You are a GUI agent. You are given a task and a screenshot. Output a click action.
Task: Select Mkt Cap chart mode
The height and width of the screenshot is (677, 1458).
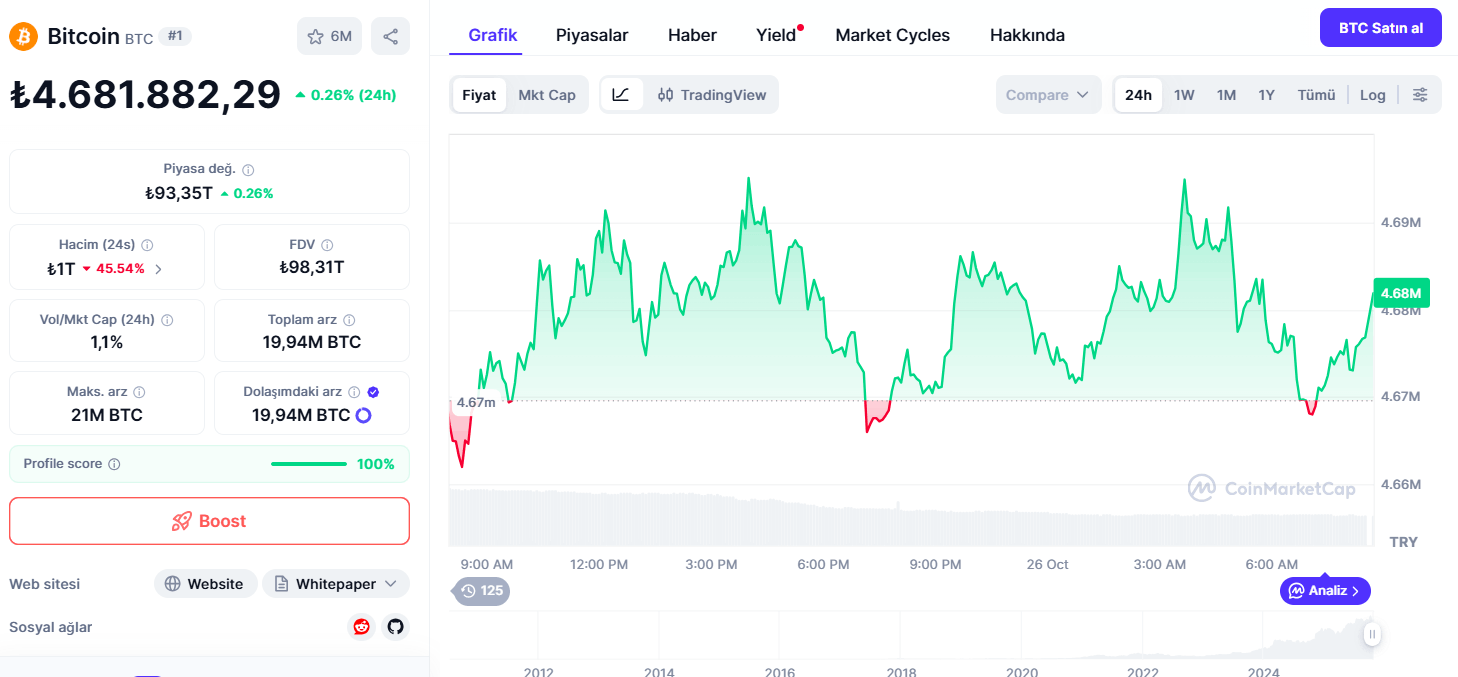pos(547,95)
